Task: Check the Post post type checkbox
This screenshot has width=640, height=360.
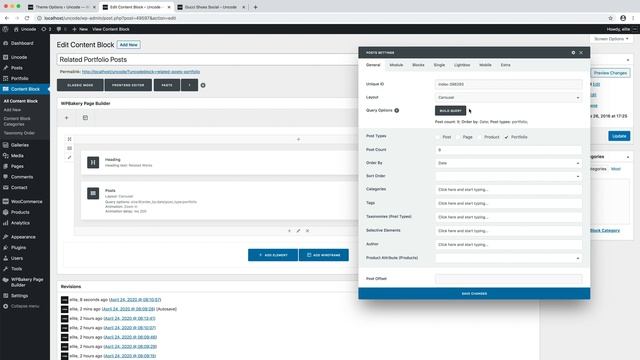Action: click(x=438, y=137)
